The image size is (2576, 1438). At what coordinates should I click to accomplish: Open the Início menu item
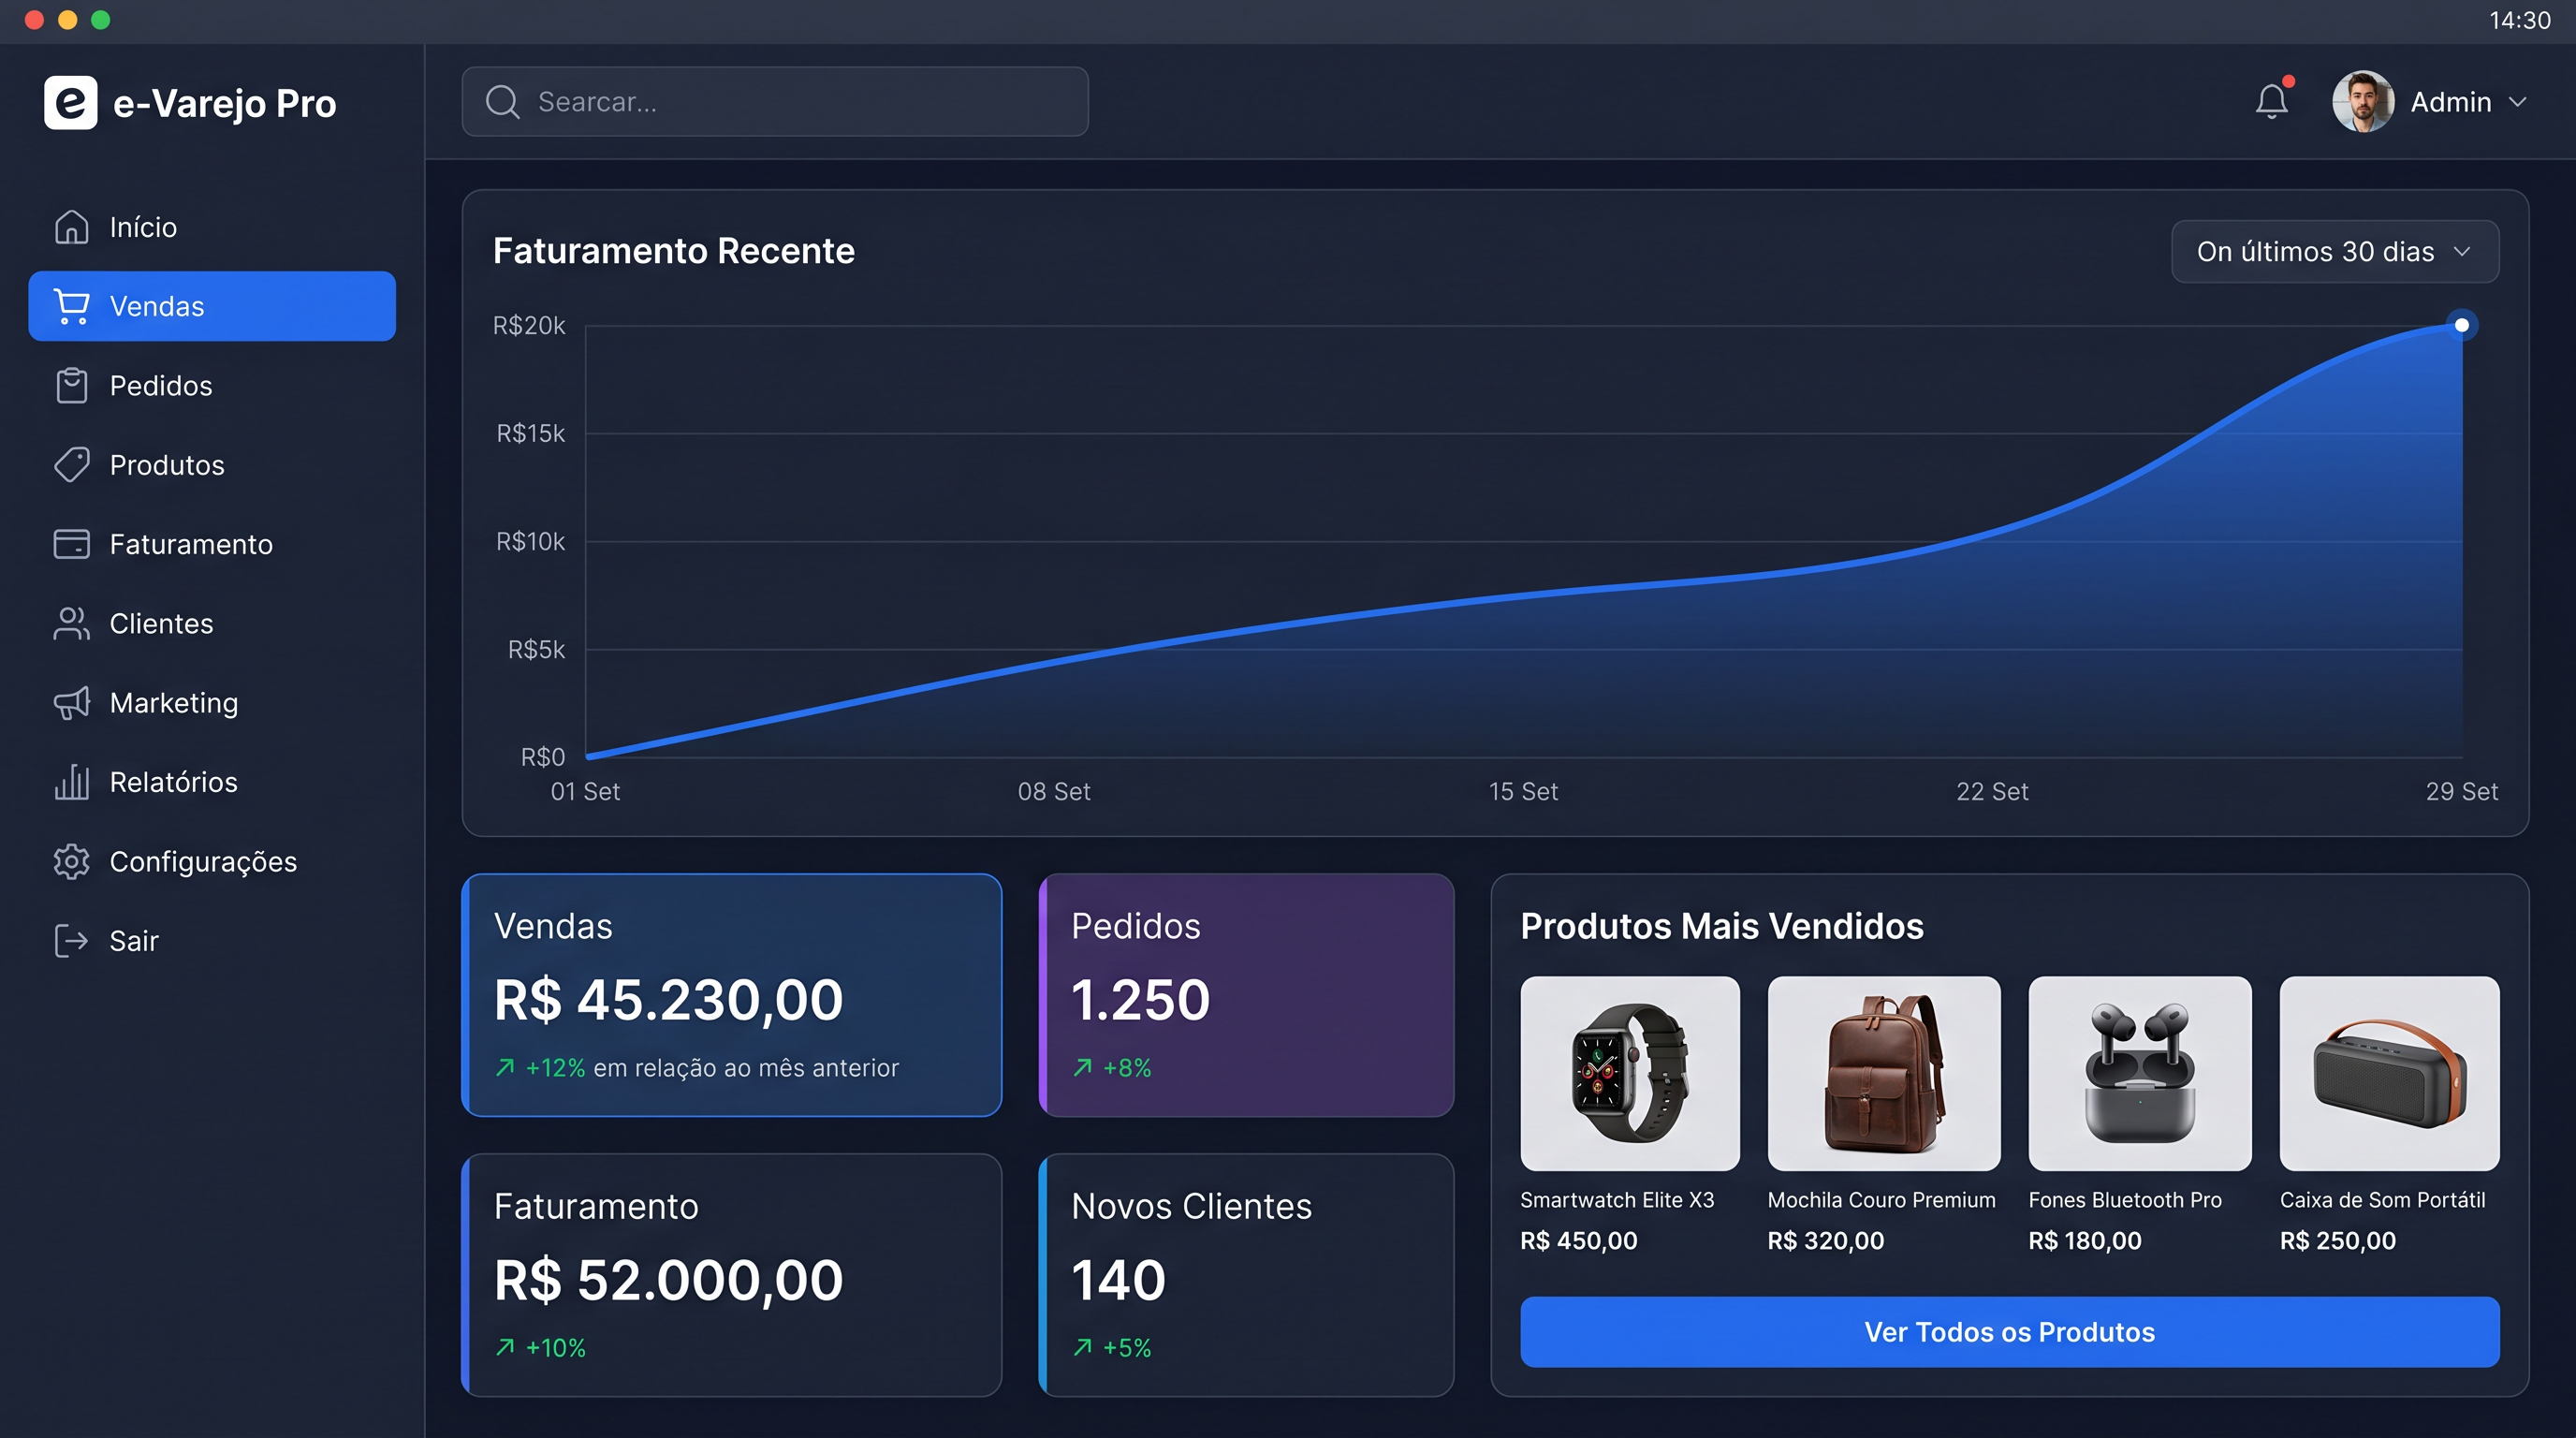(x=212, y=227)
